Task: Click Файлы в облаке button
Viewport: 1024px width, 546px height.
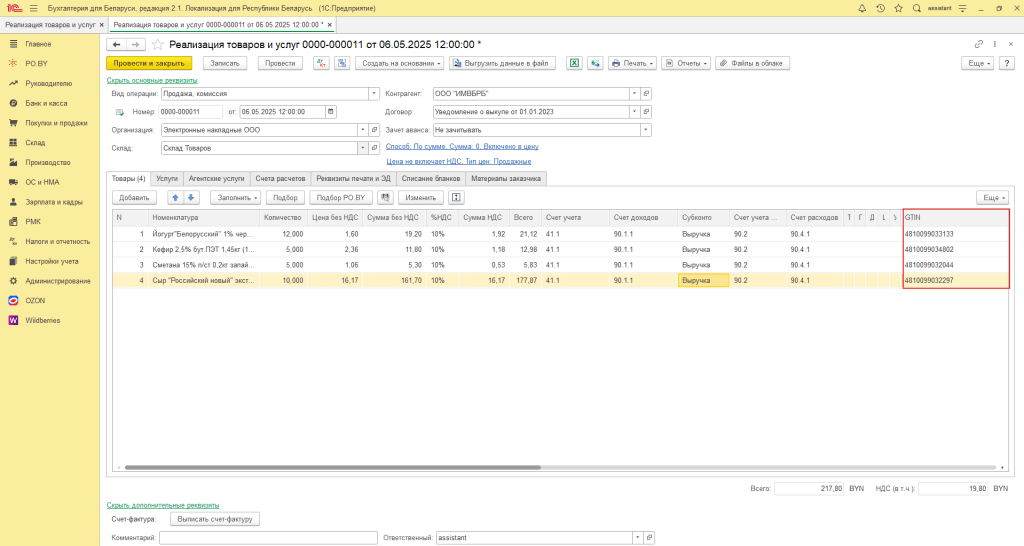Action: (752, 63)
